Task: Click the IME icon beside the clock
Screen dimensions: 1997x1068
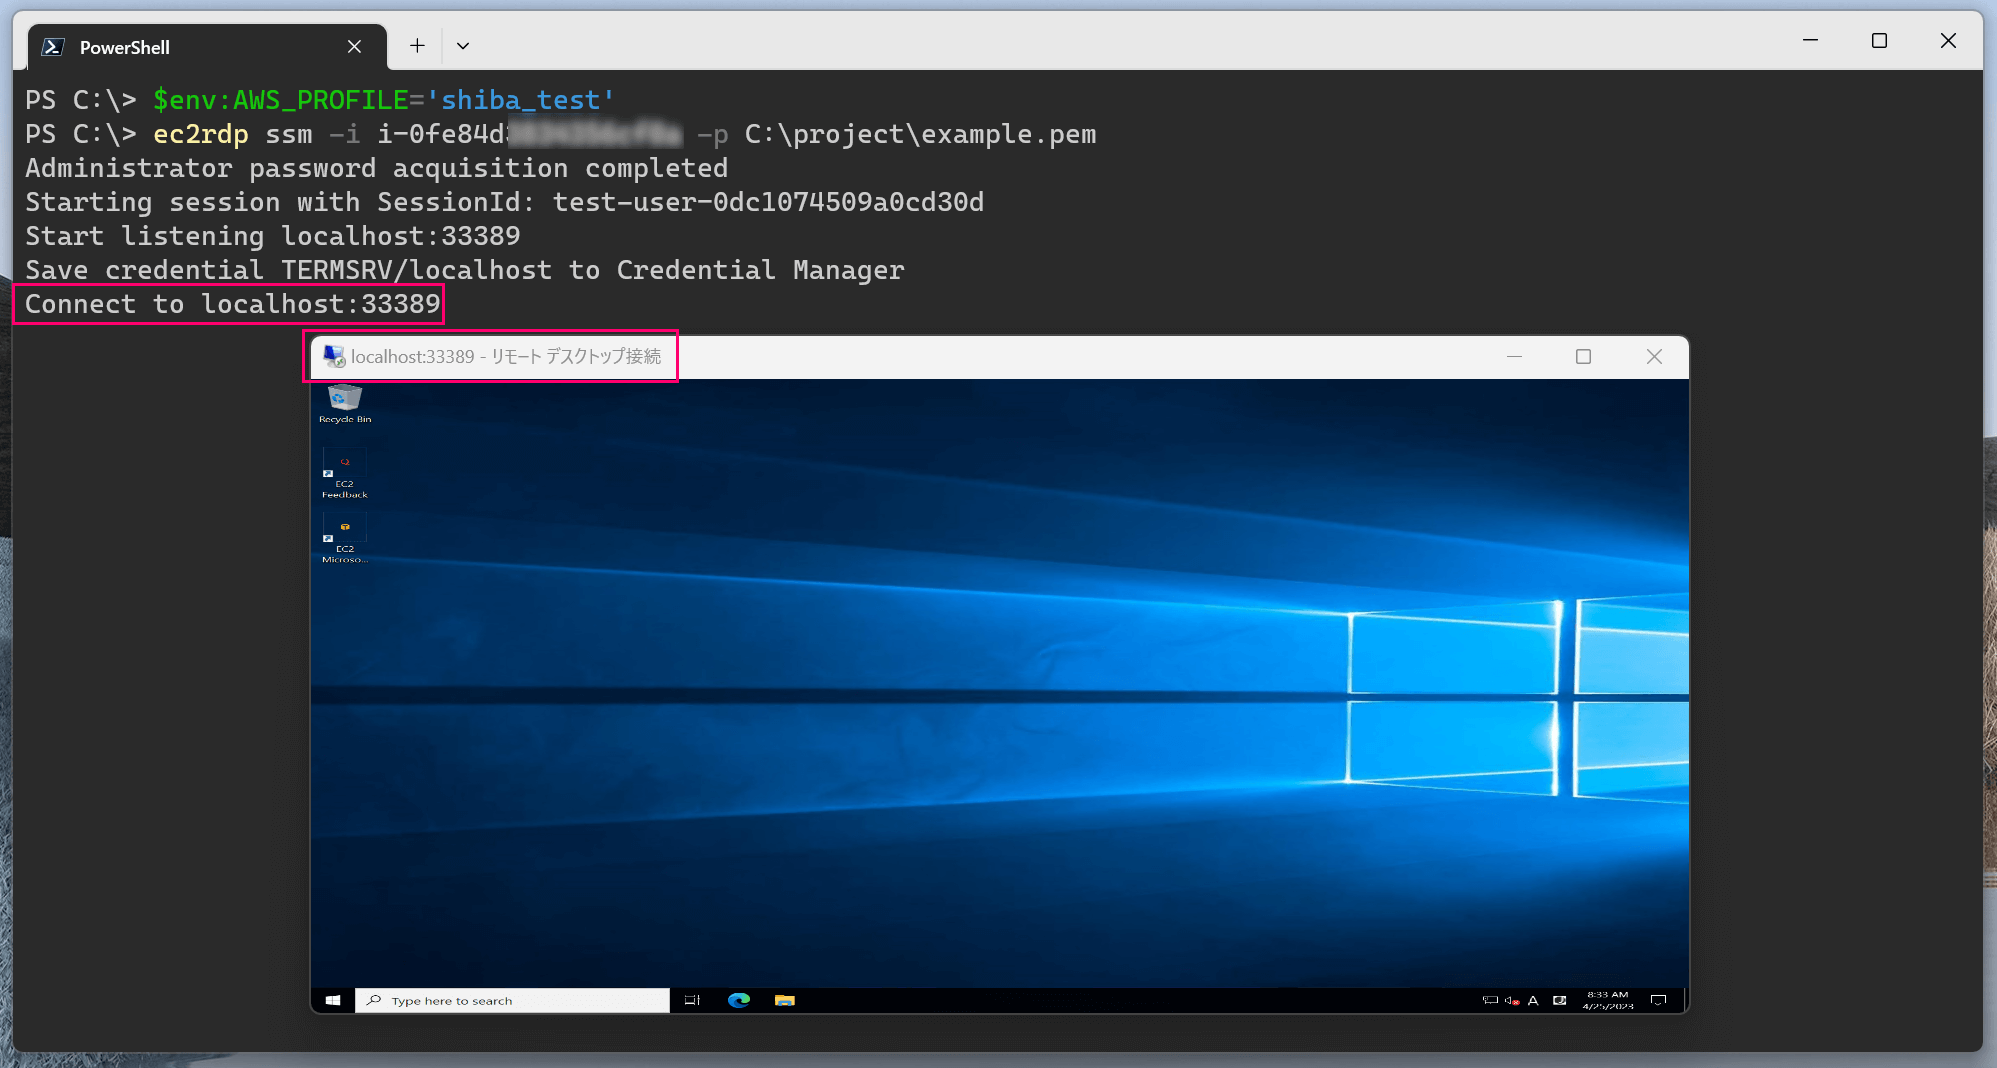Action: [1560, 1000]
